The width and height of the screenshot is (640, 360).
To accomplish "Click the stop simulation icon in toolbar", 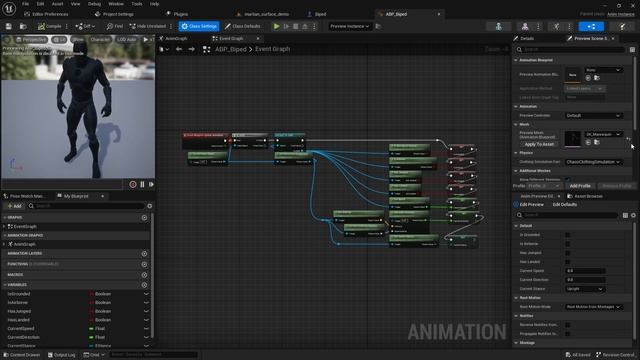I will coord(296,26).
